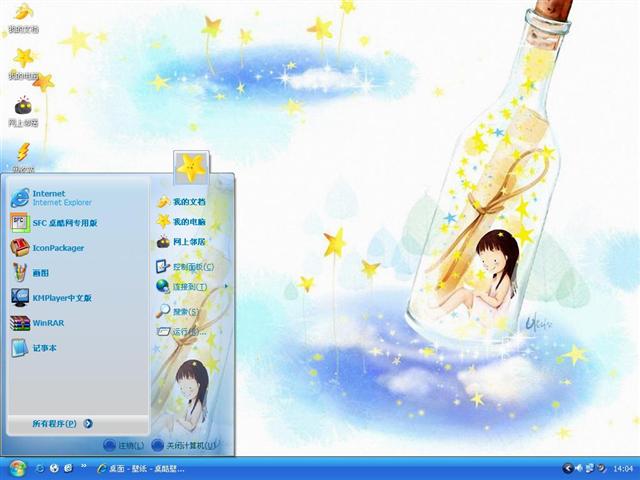Click the volume speaker tray icon
Viewport: 640px width, 480px height.
coord(578,468)
